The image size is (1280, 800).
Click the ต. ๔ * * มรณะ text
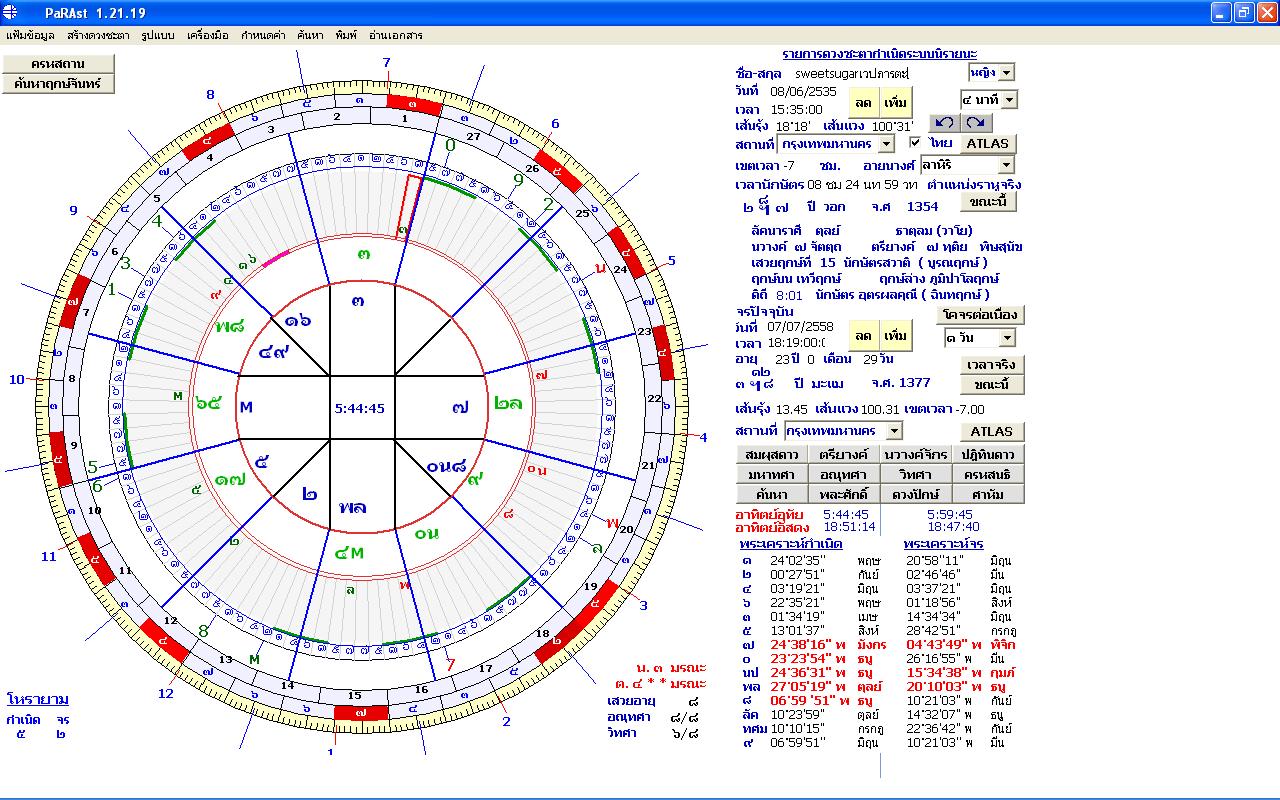661,684
